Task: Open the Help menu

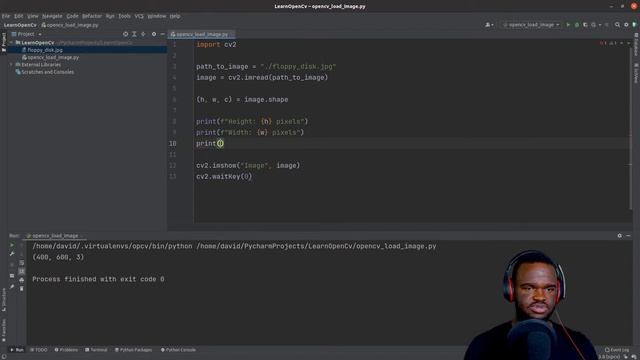Action: [175, 16]
